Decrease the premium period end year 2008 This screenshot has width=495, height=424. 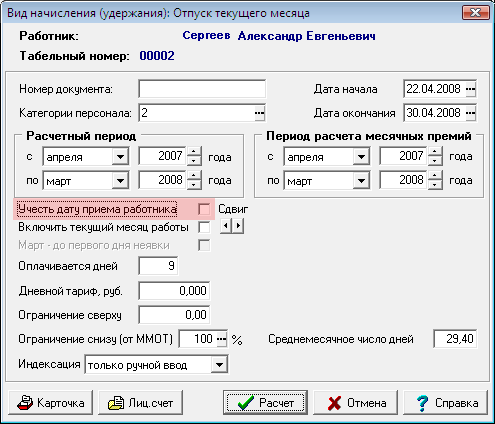435,185
